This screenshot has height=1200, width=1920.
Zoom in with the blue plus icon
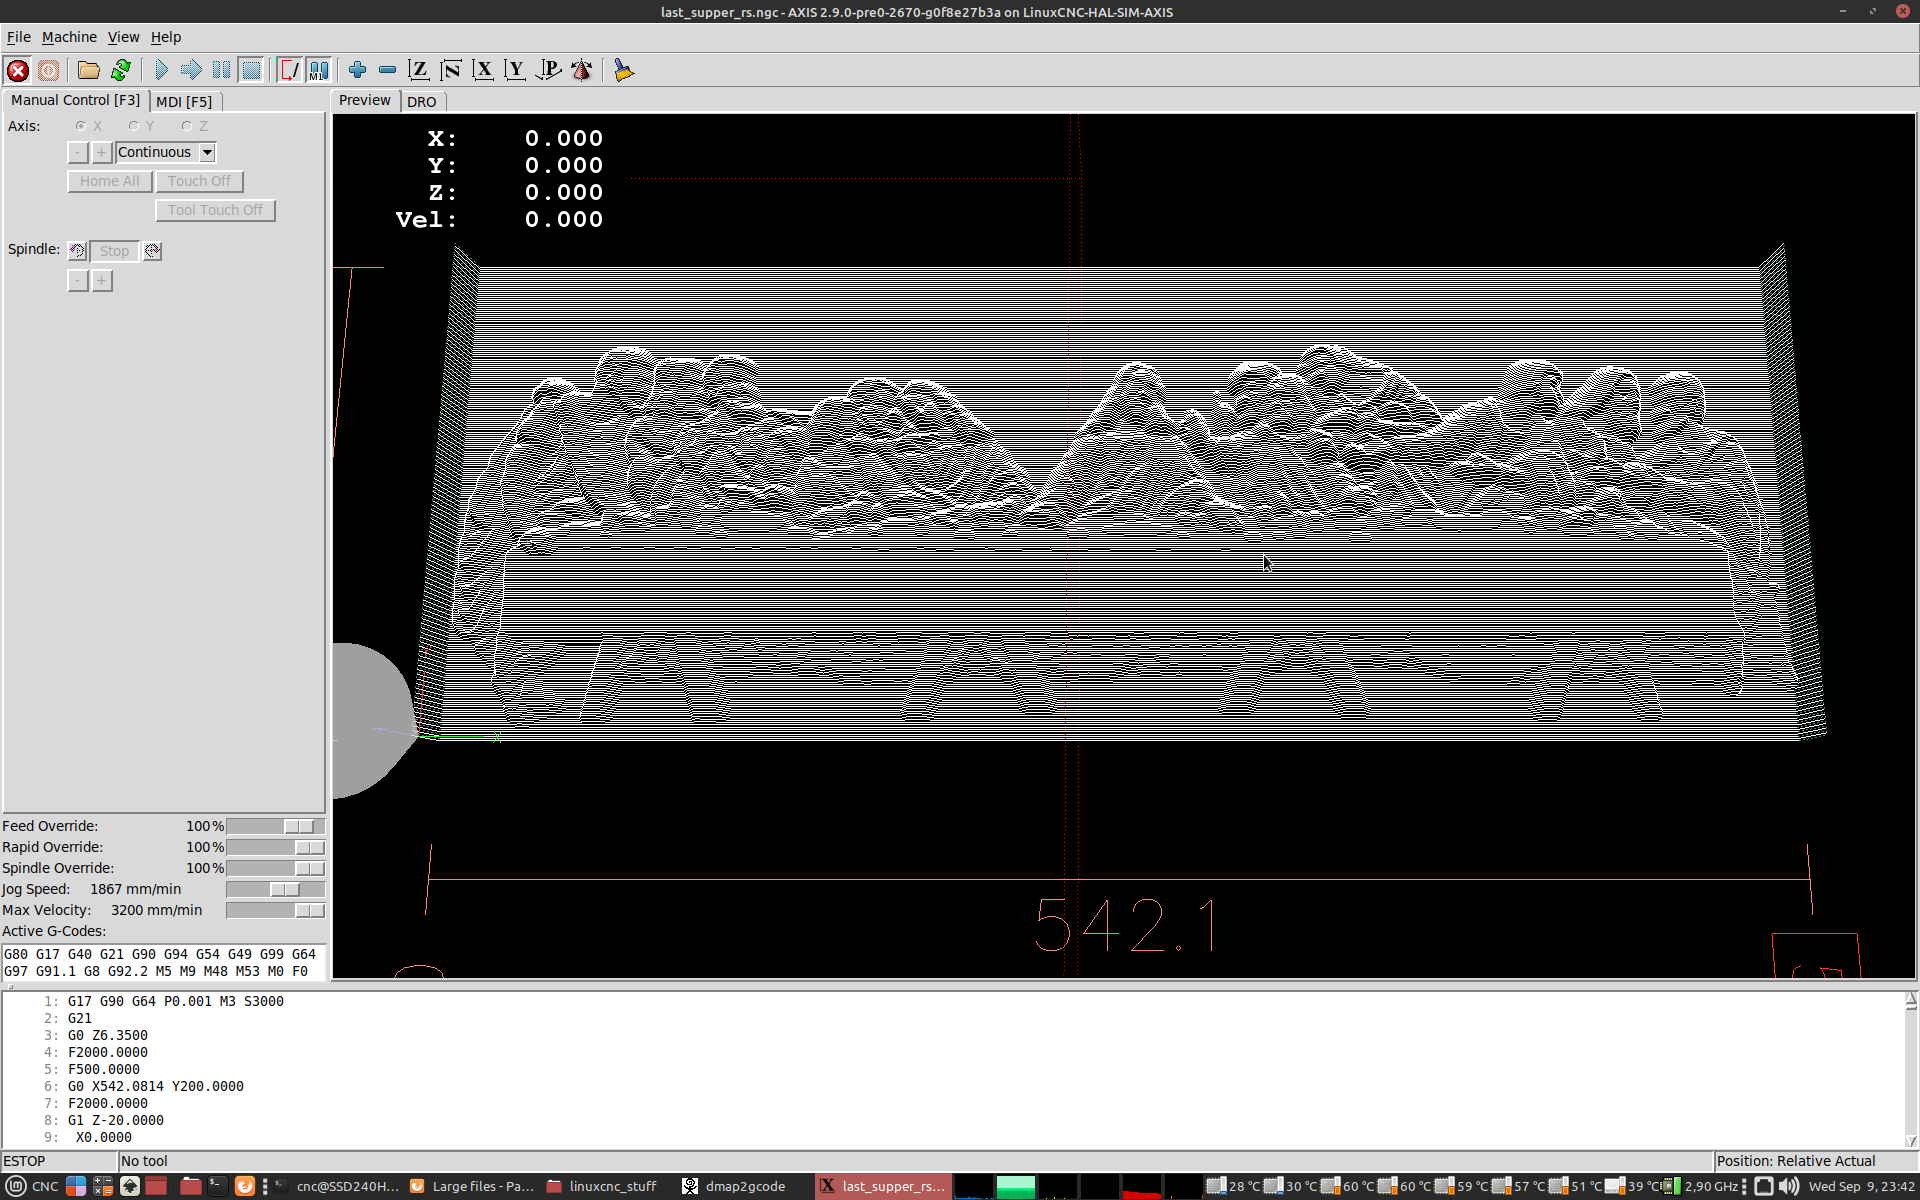tap(357, 70)
